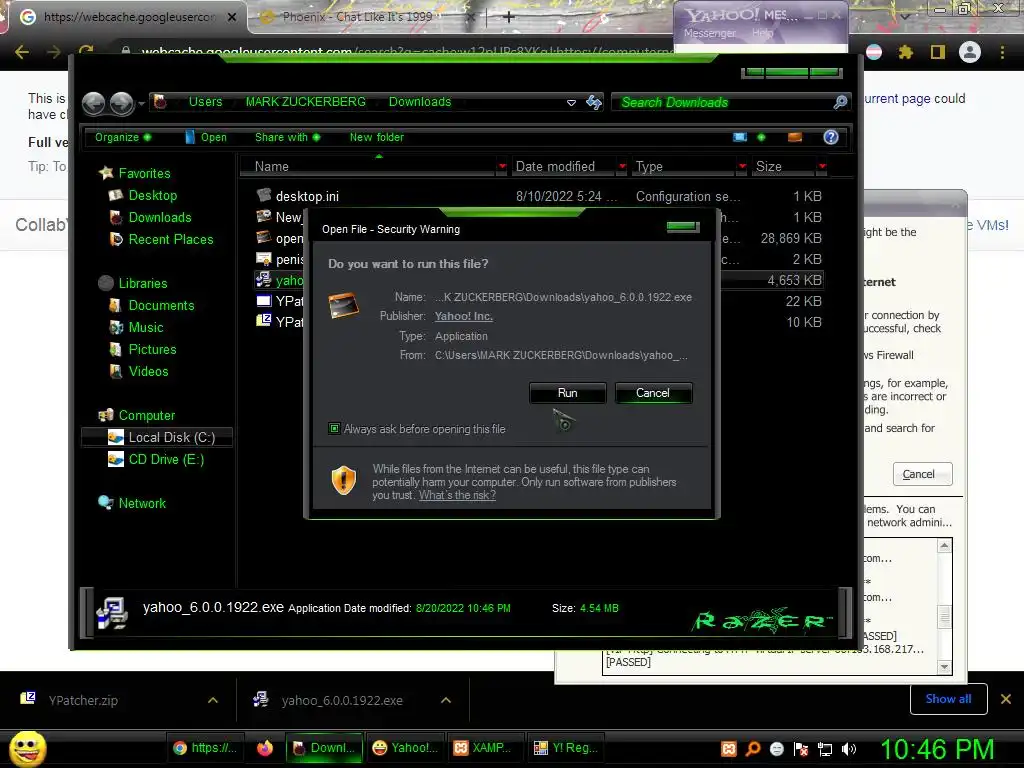Click the magnifier tray icon
This screenshot has width=1024, height=768.
point(753,748)
